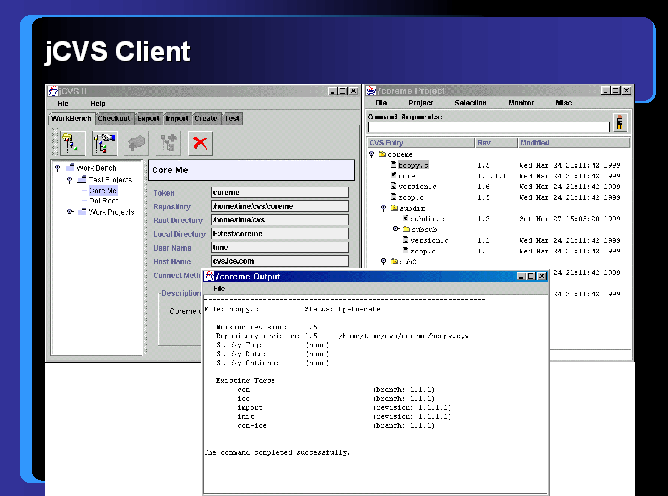This screenshot has width=668, height=496.
Task: Collapse the WorkBench root tree node
Action: [x=57, y=168]
